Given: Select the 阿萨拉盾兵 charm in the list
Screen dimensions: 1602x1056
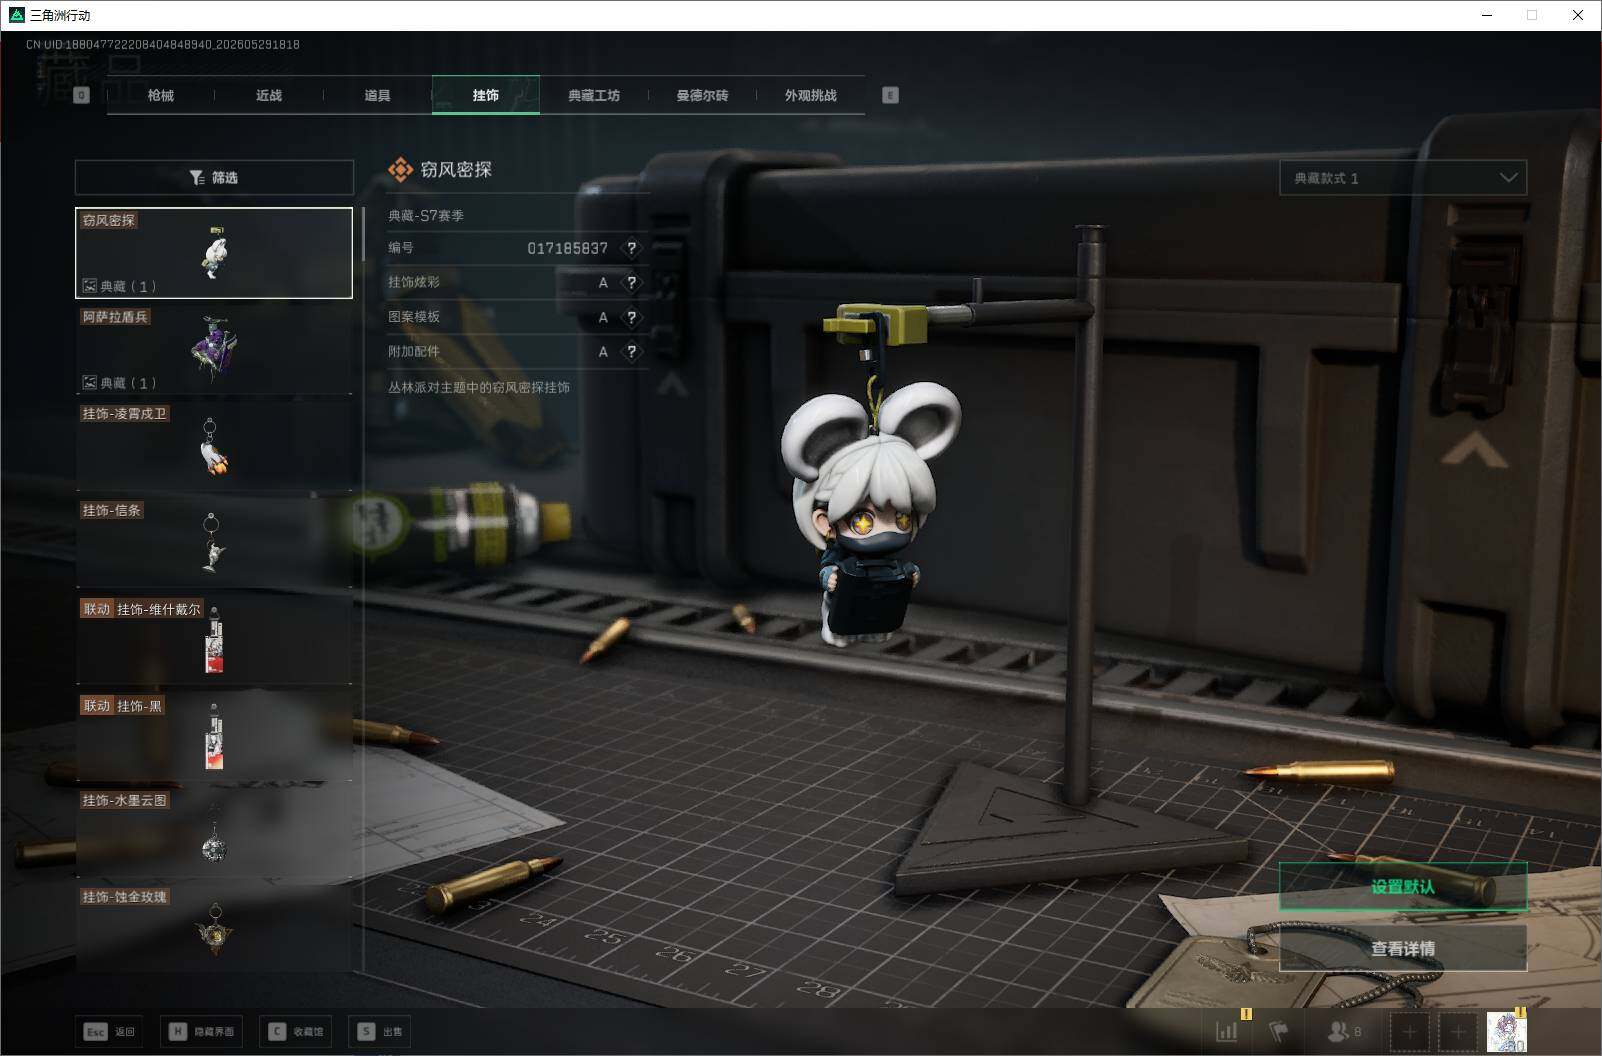Looking at the screenshot, I should pyautogui.click(x=214, y=348).
